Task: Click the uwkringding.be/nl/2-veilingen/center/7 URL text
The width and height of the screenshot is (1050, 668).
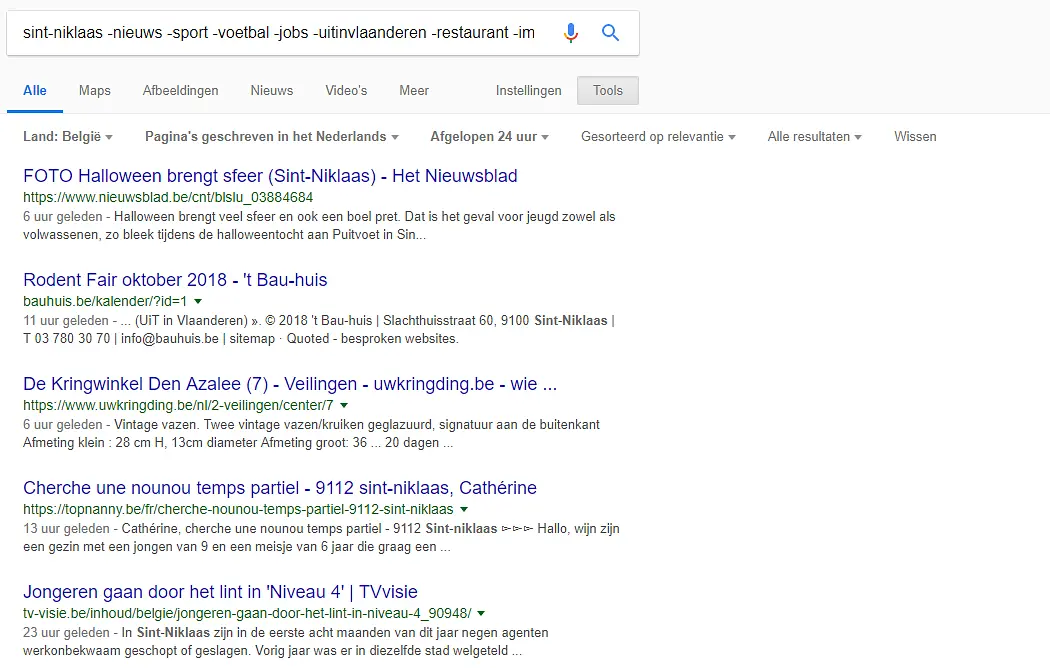Action: tap(178, 405)
